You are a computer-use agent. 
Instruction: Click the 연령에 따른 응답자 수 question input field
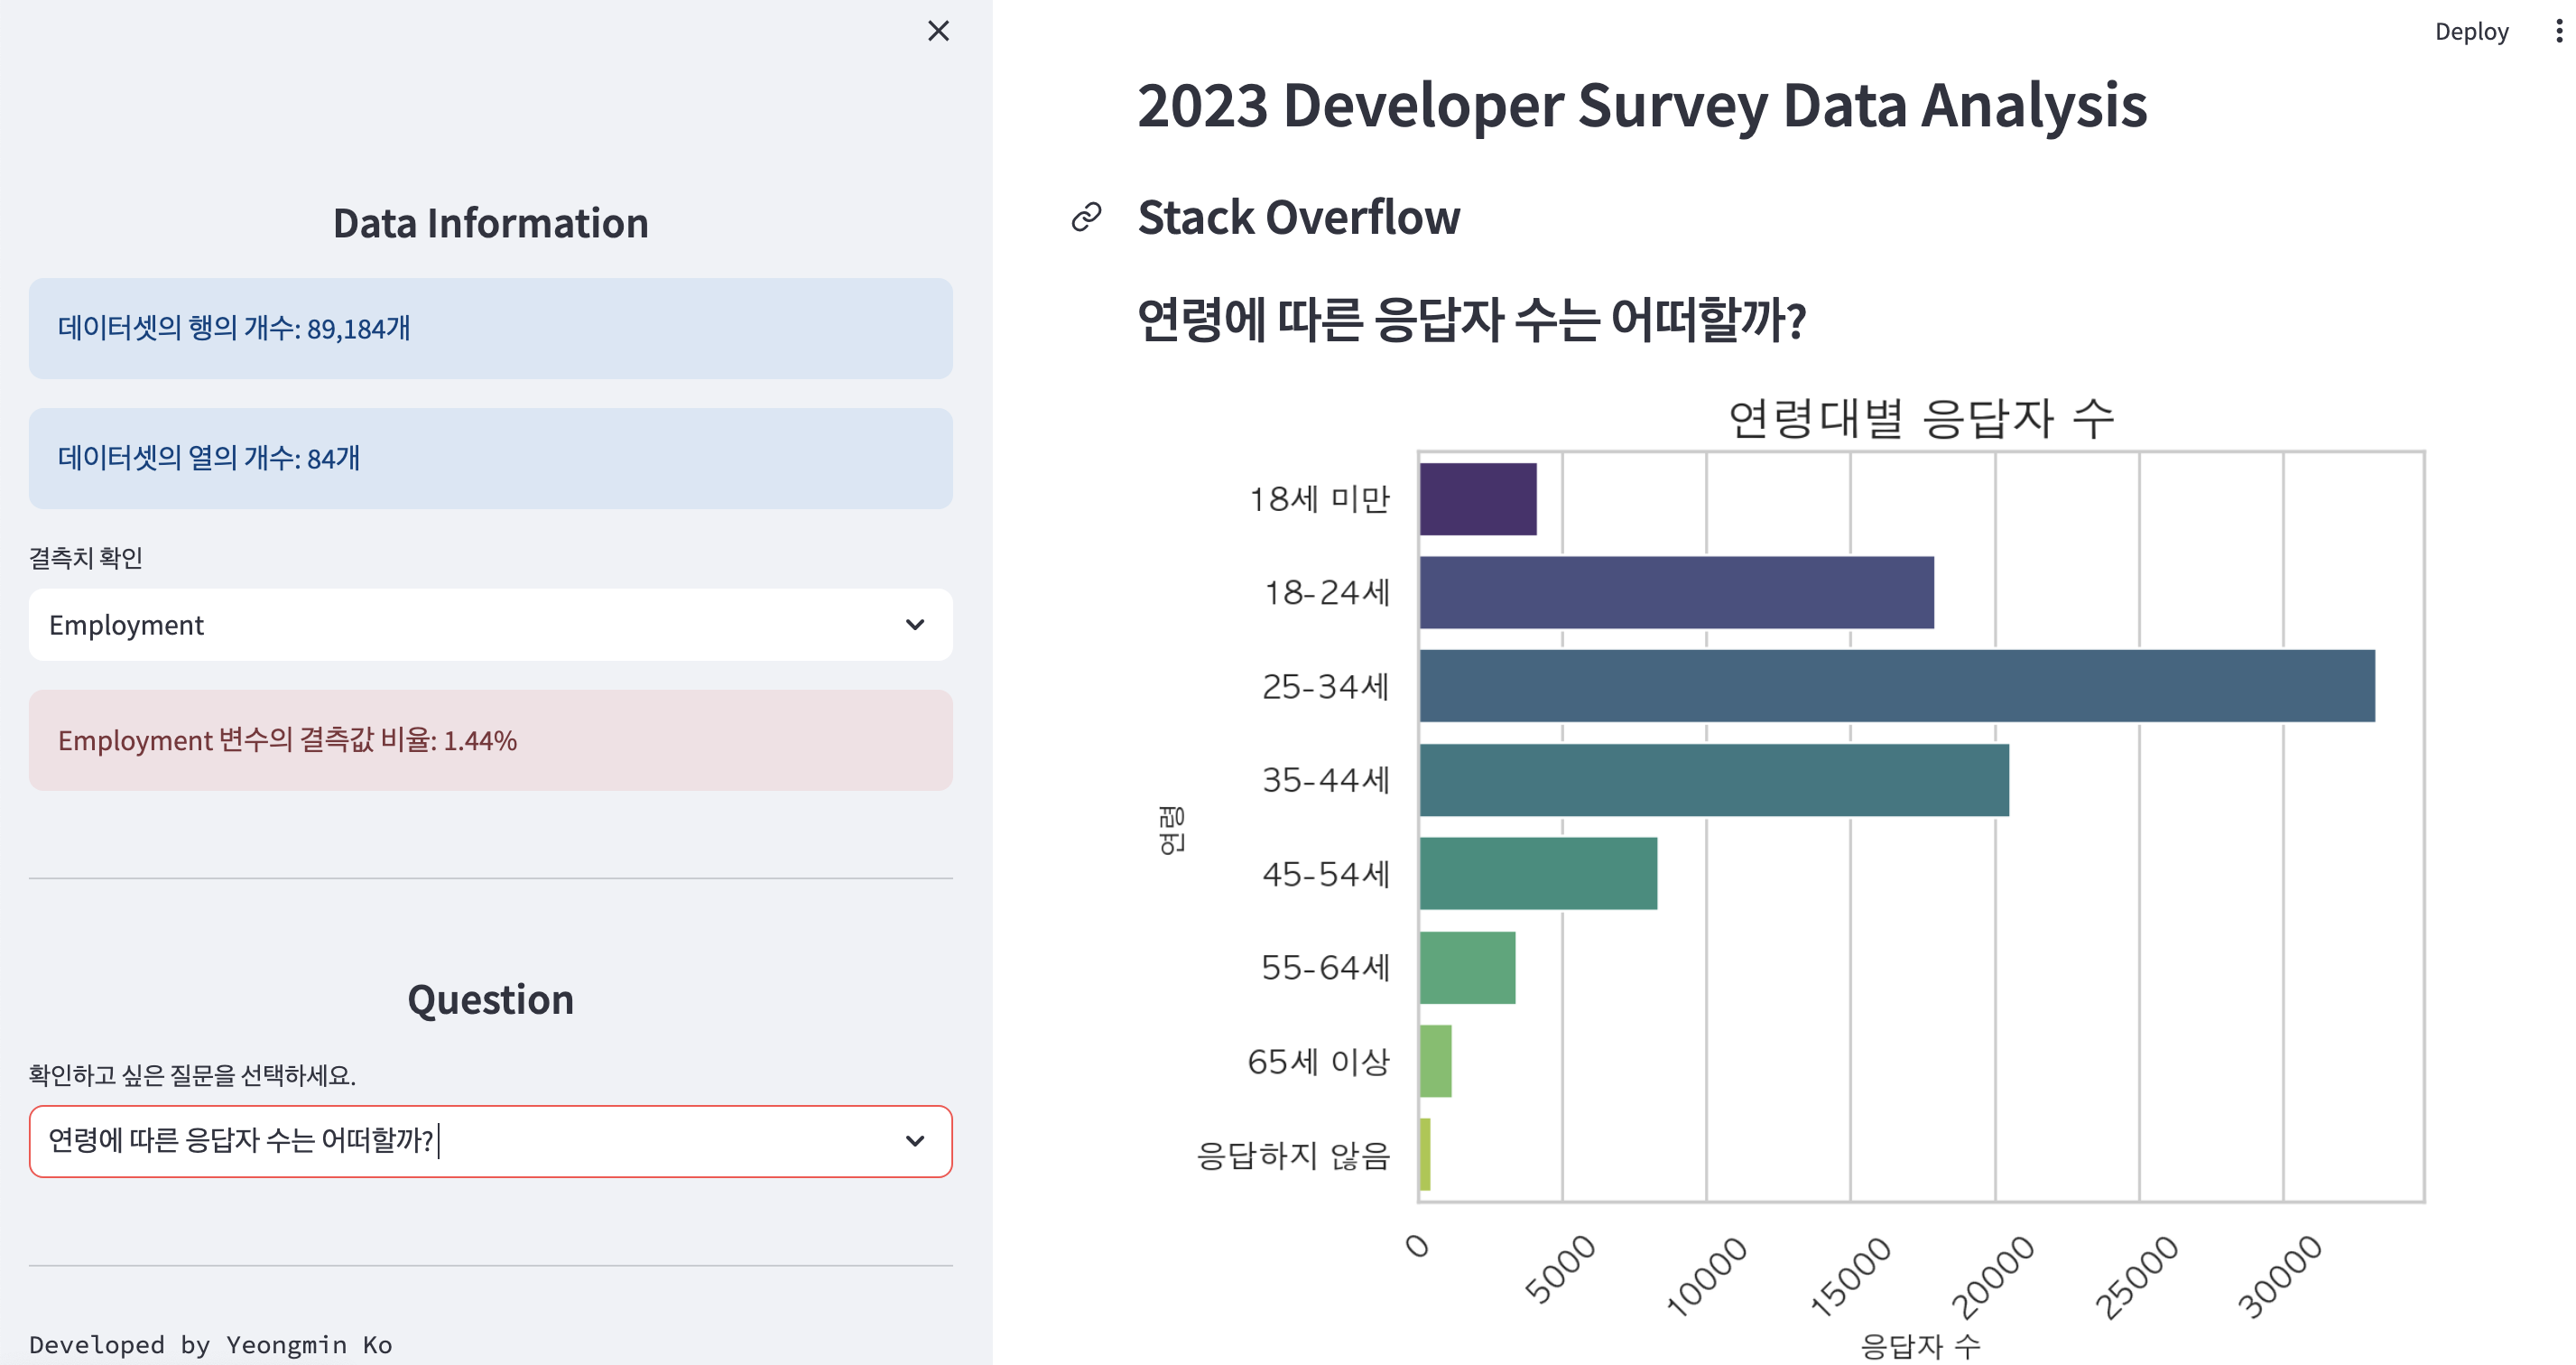click(489, 1138)
